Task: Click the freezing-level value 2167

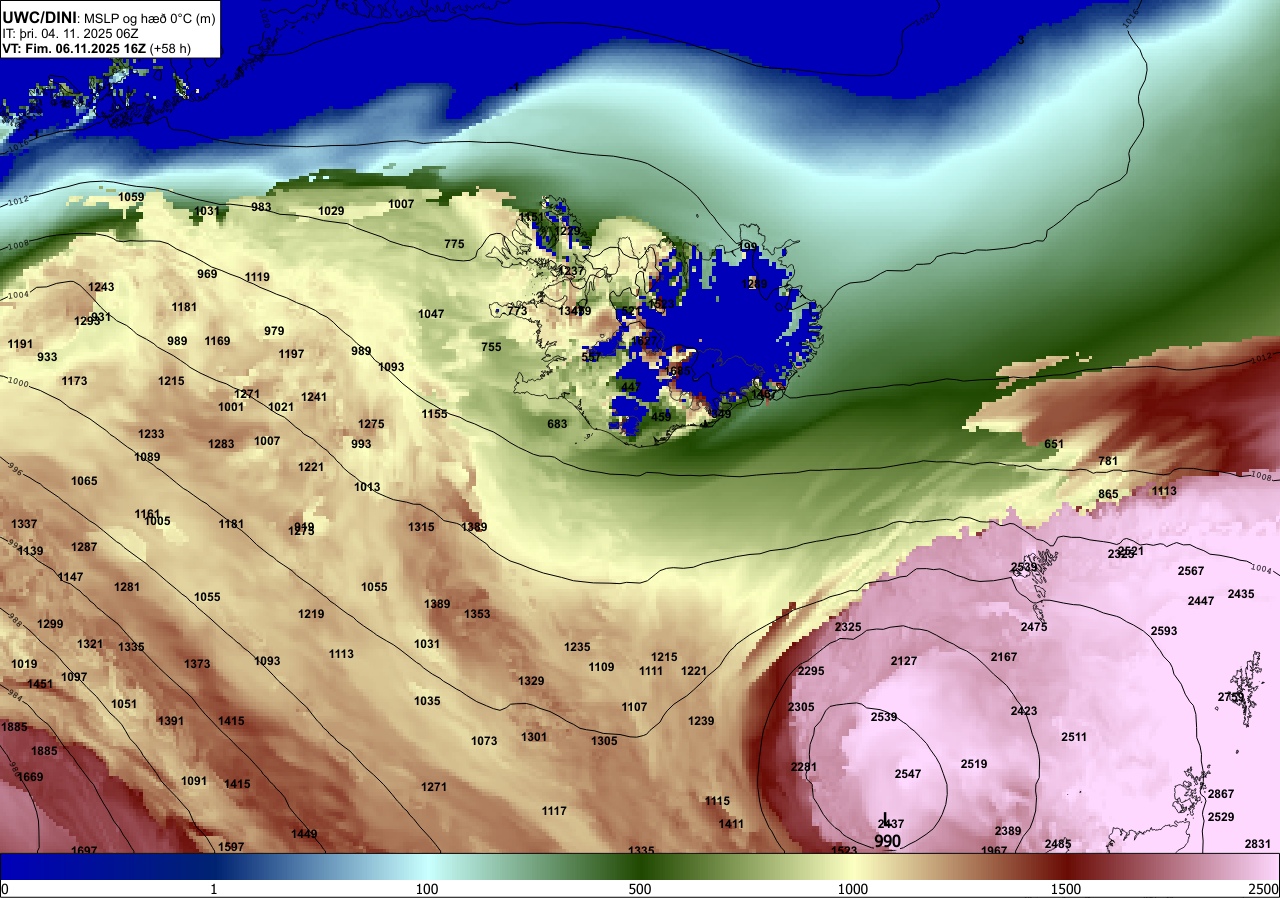Action: pos(1004,657)
